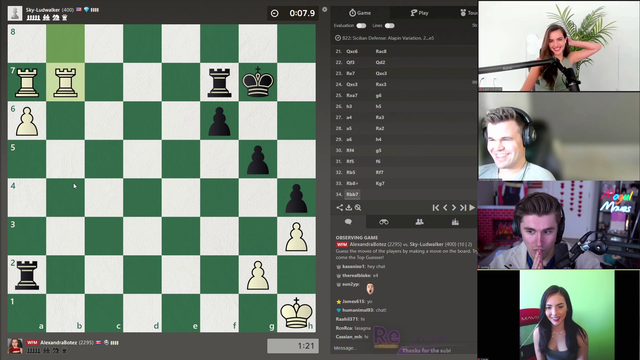Screen dimensions: 640x360
Task: Click the emote posted by sun2yp
Action: [x=370, y=289]
